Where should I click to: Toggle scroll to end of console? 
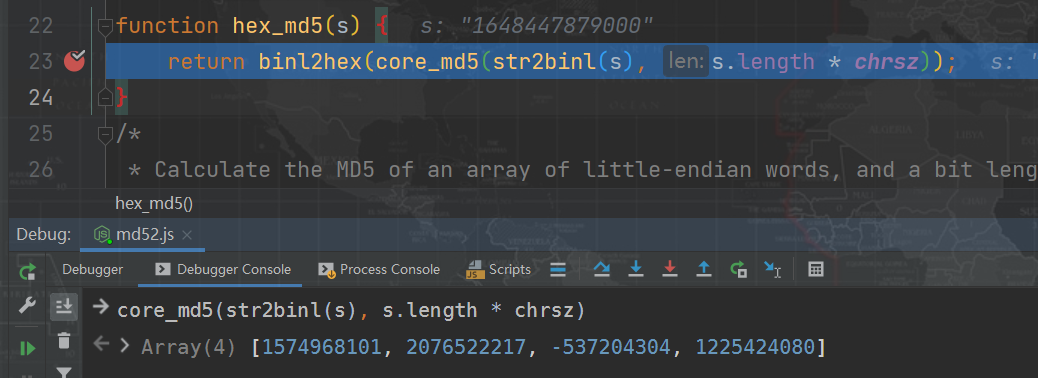(x=64, y=306)
